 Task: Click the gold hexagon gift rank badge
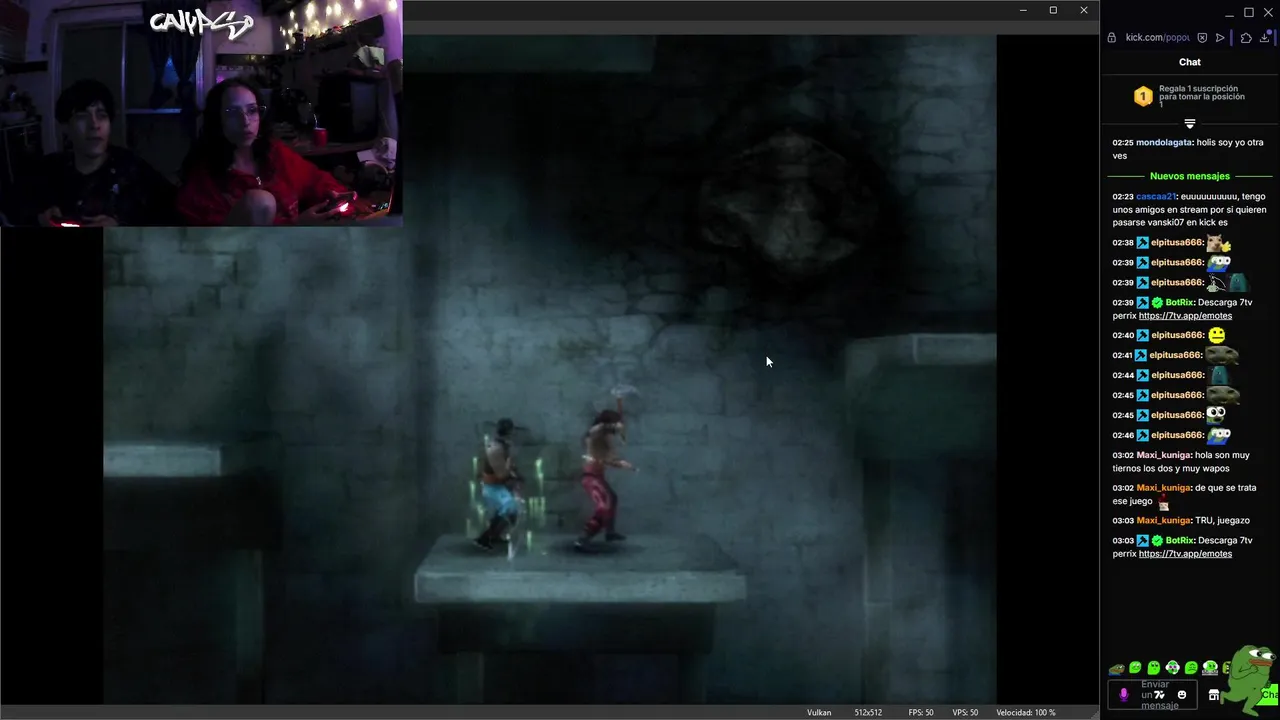[1143, 96]
